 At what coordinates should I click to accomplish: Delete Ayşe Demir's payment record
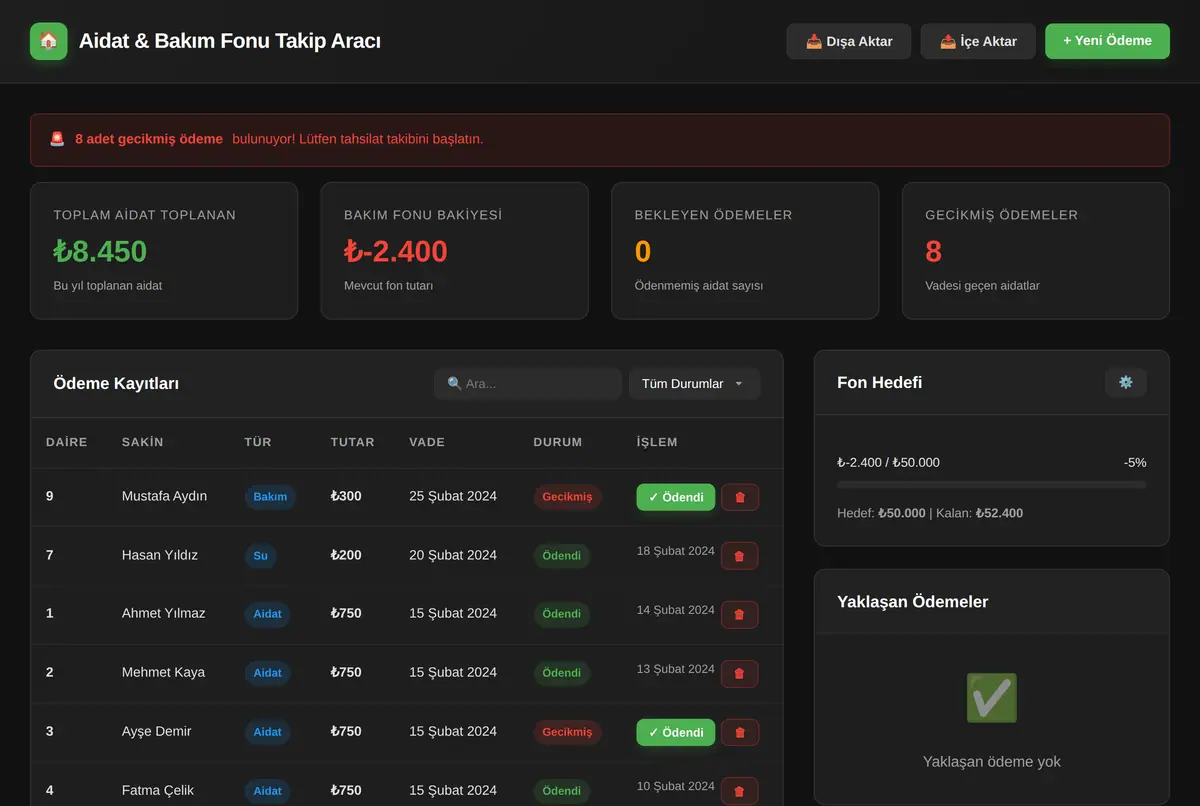coord(740,732)
